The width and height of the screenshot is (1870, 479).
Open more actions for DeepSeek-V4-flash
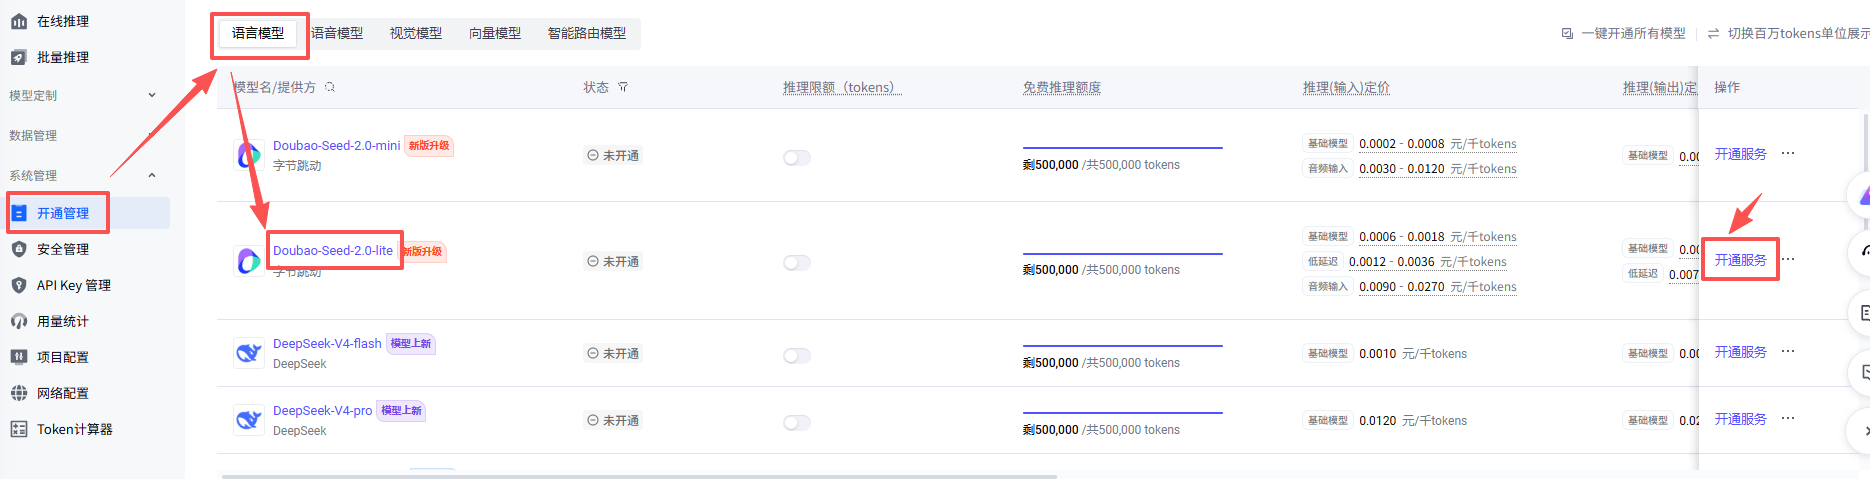point(1788,352)
